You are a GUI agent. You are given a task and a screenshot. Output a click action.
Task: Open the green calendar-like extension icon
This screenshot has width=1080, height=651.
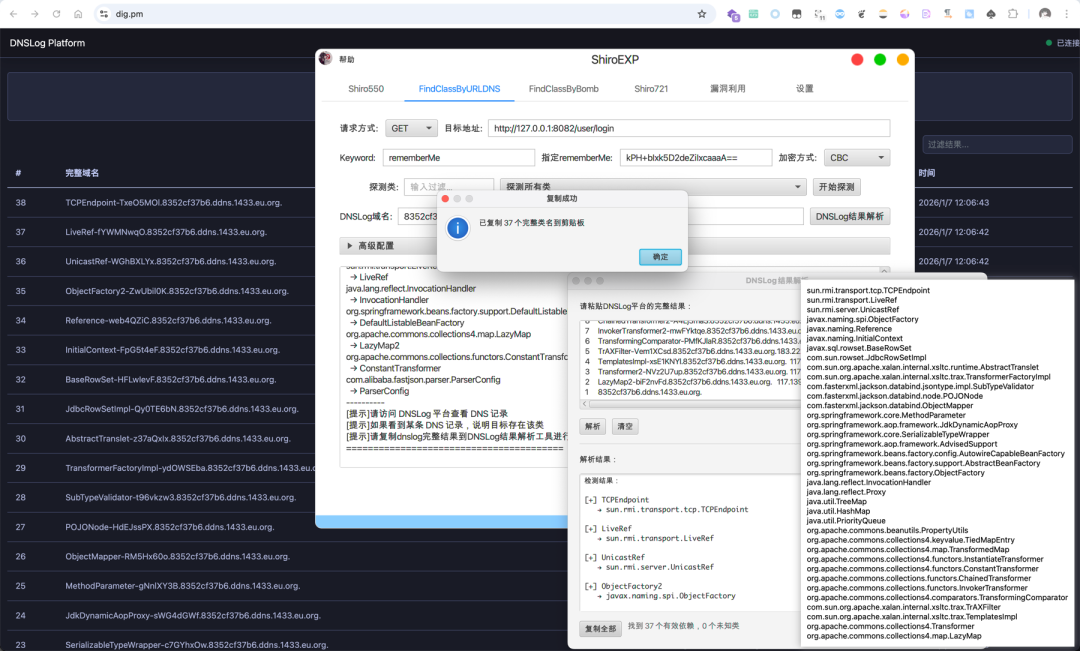point(754,14)
